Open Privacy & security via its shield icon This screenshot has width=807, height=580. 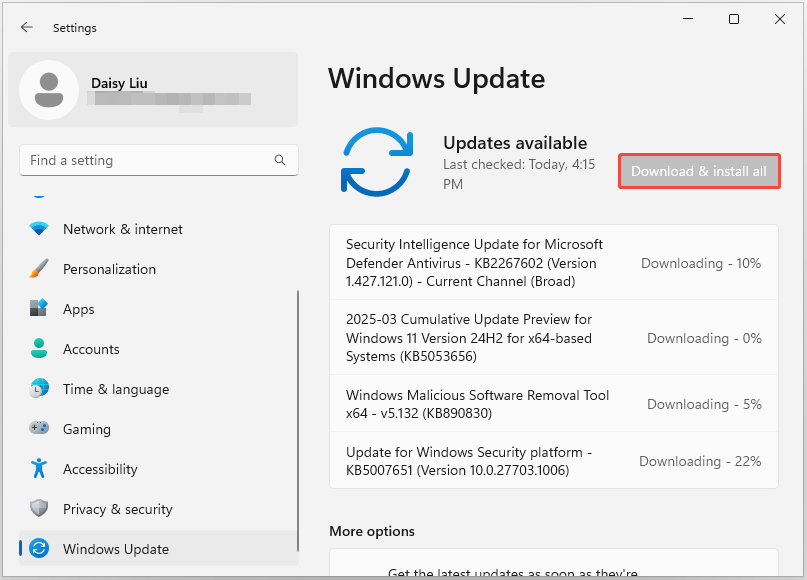coord(39,509)
